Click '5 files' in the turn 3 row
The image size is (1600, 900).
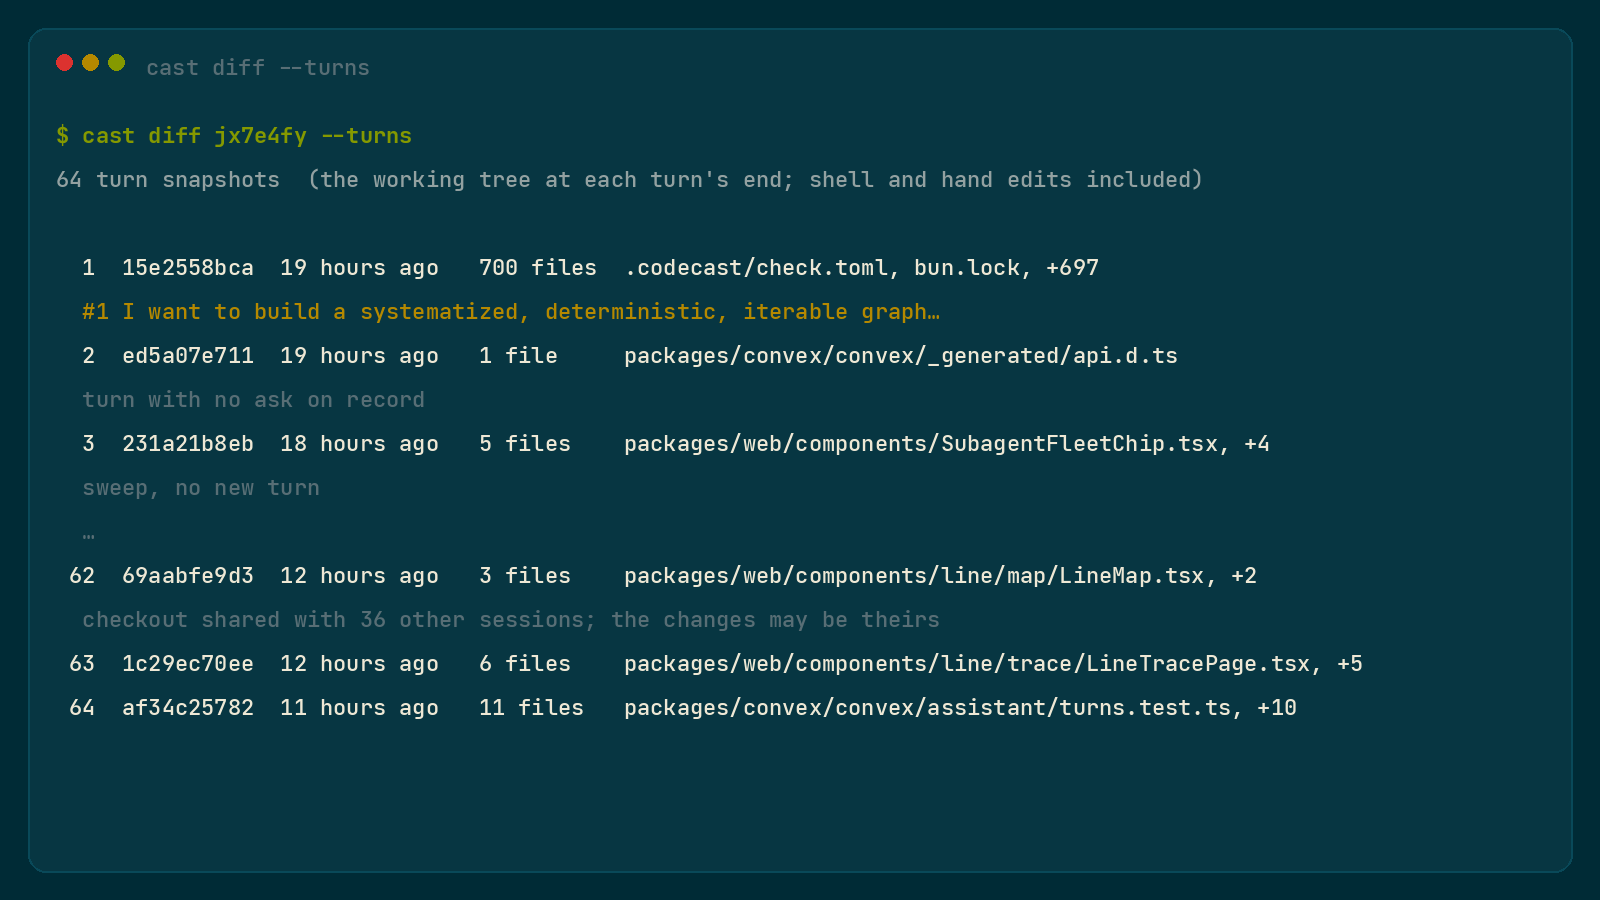pos(525,444)
